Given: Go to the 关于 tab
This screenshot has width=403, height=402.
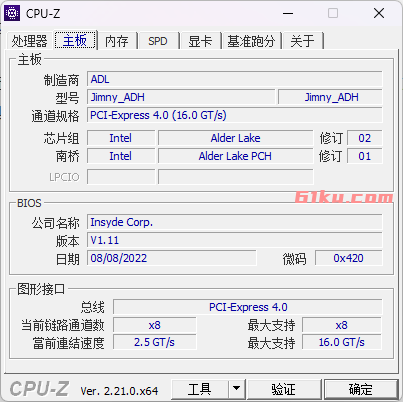Looking at the screenshot, I should 302,41.
